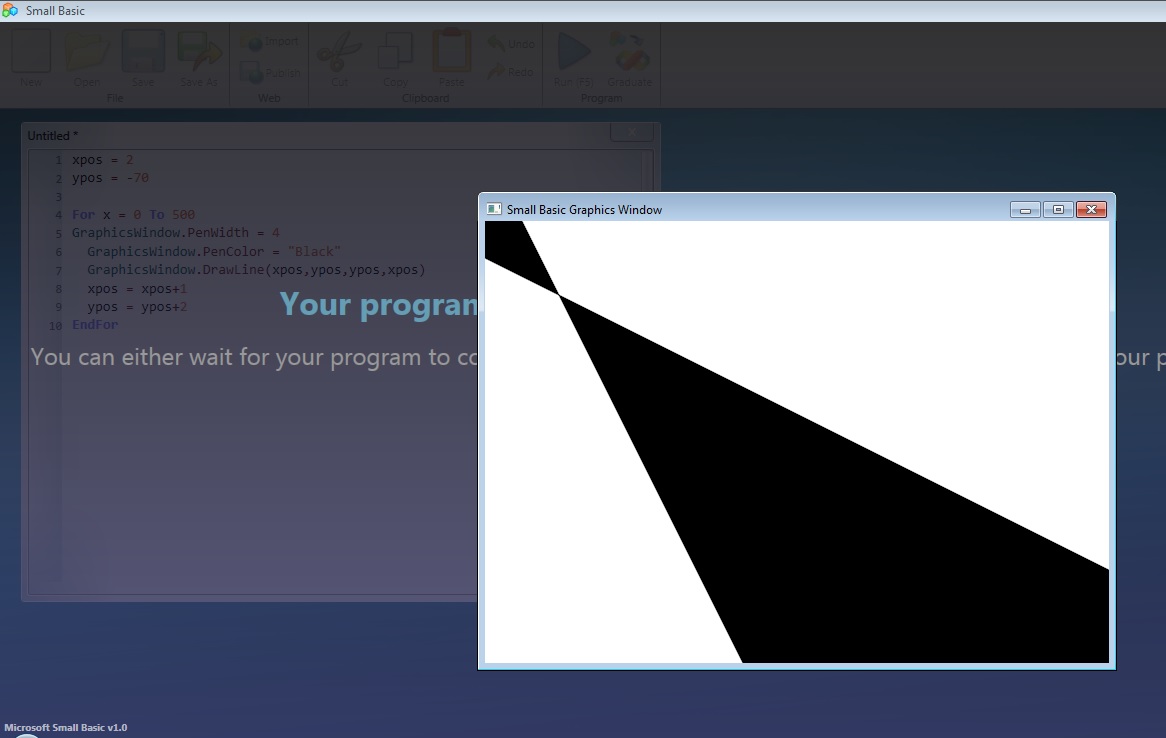Minimize the Small Basic Graphics Window
This screenshot has width=1166, height=738.
point(1025,209)
